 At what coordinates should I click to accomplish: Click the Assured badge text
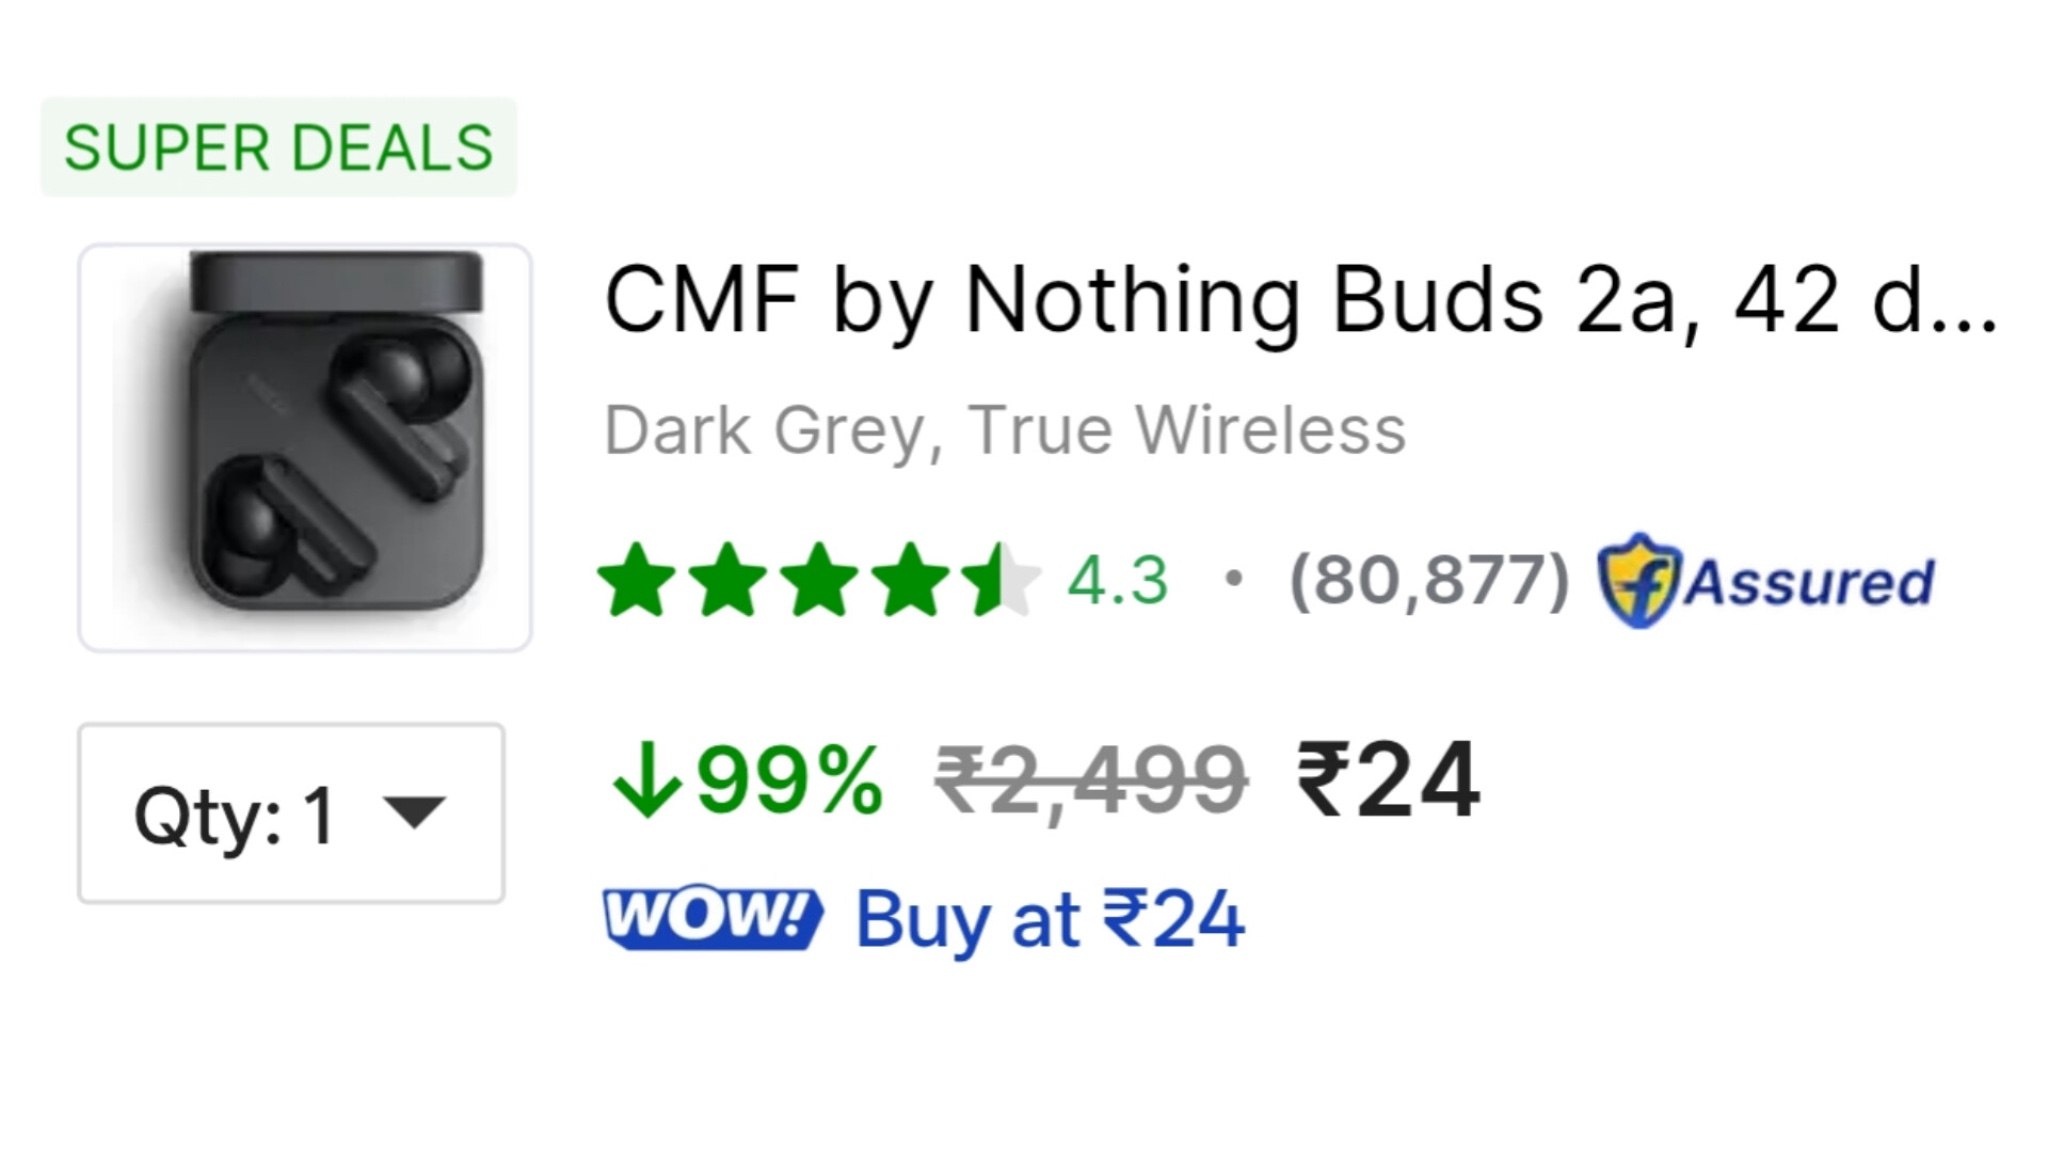(x=1810, y=583)
